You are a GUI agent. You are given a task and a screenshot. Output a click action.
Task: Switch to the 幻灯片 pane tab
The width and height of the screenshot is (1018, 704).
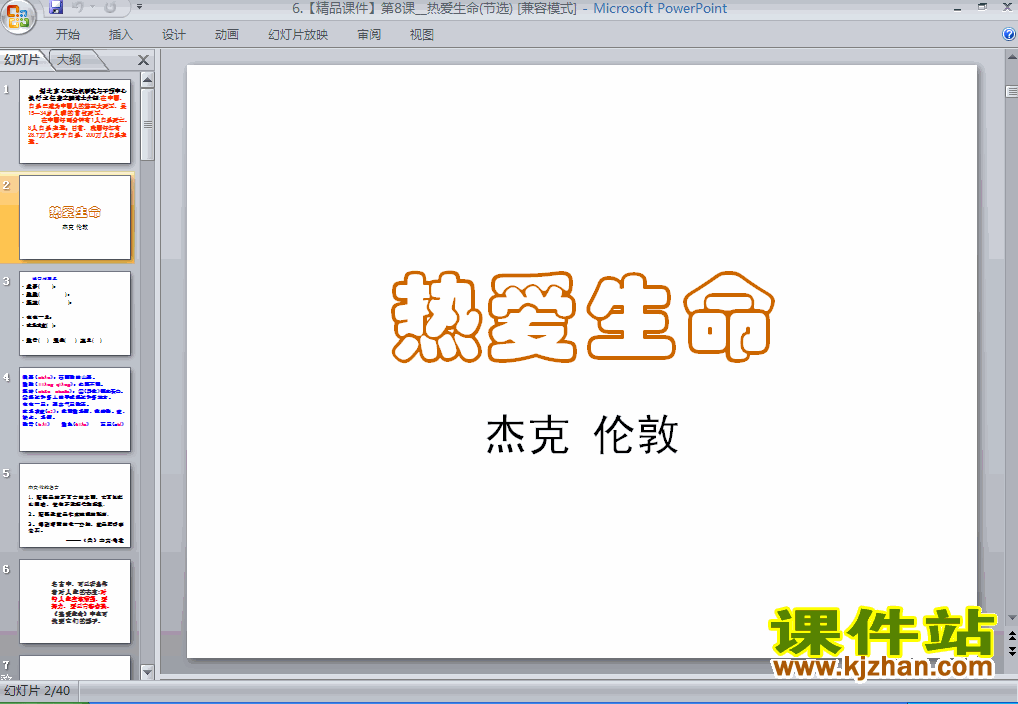(22, 60)
